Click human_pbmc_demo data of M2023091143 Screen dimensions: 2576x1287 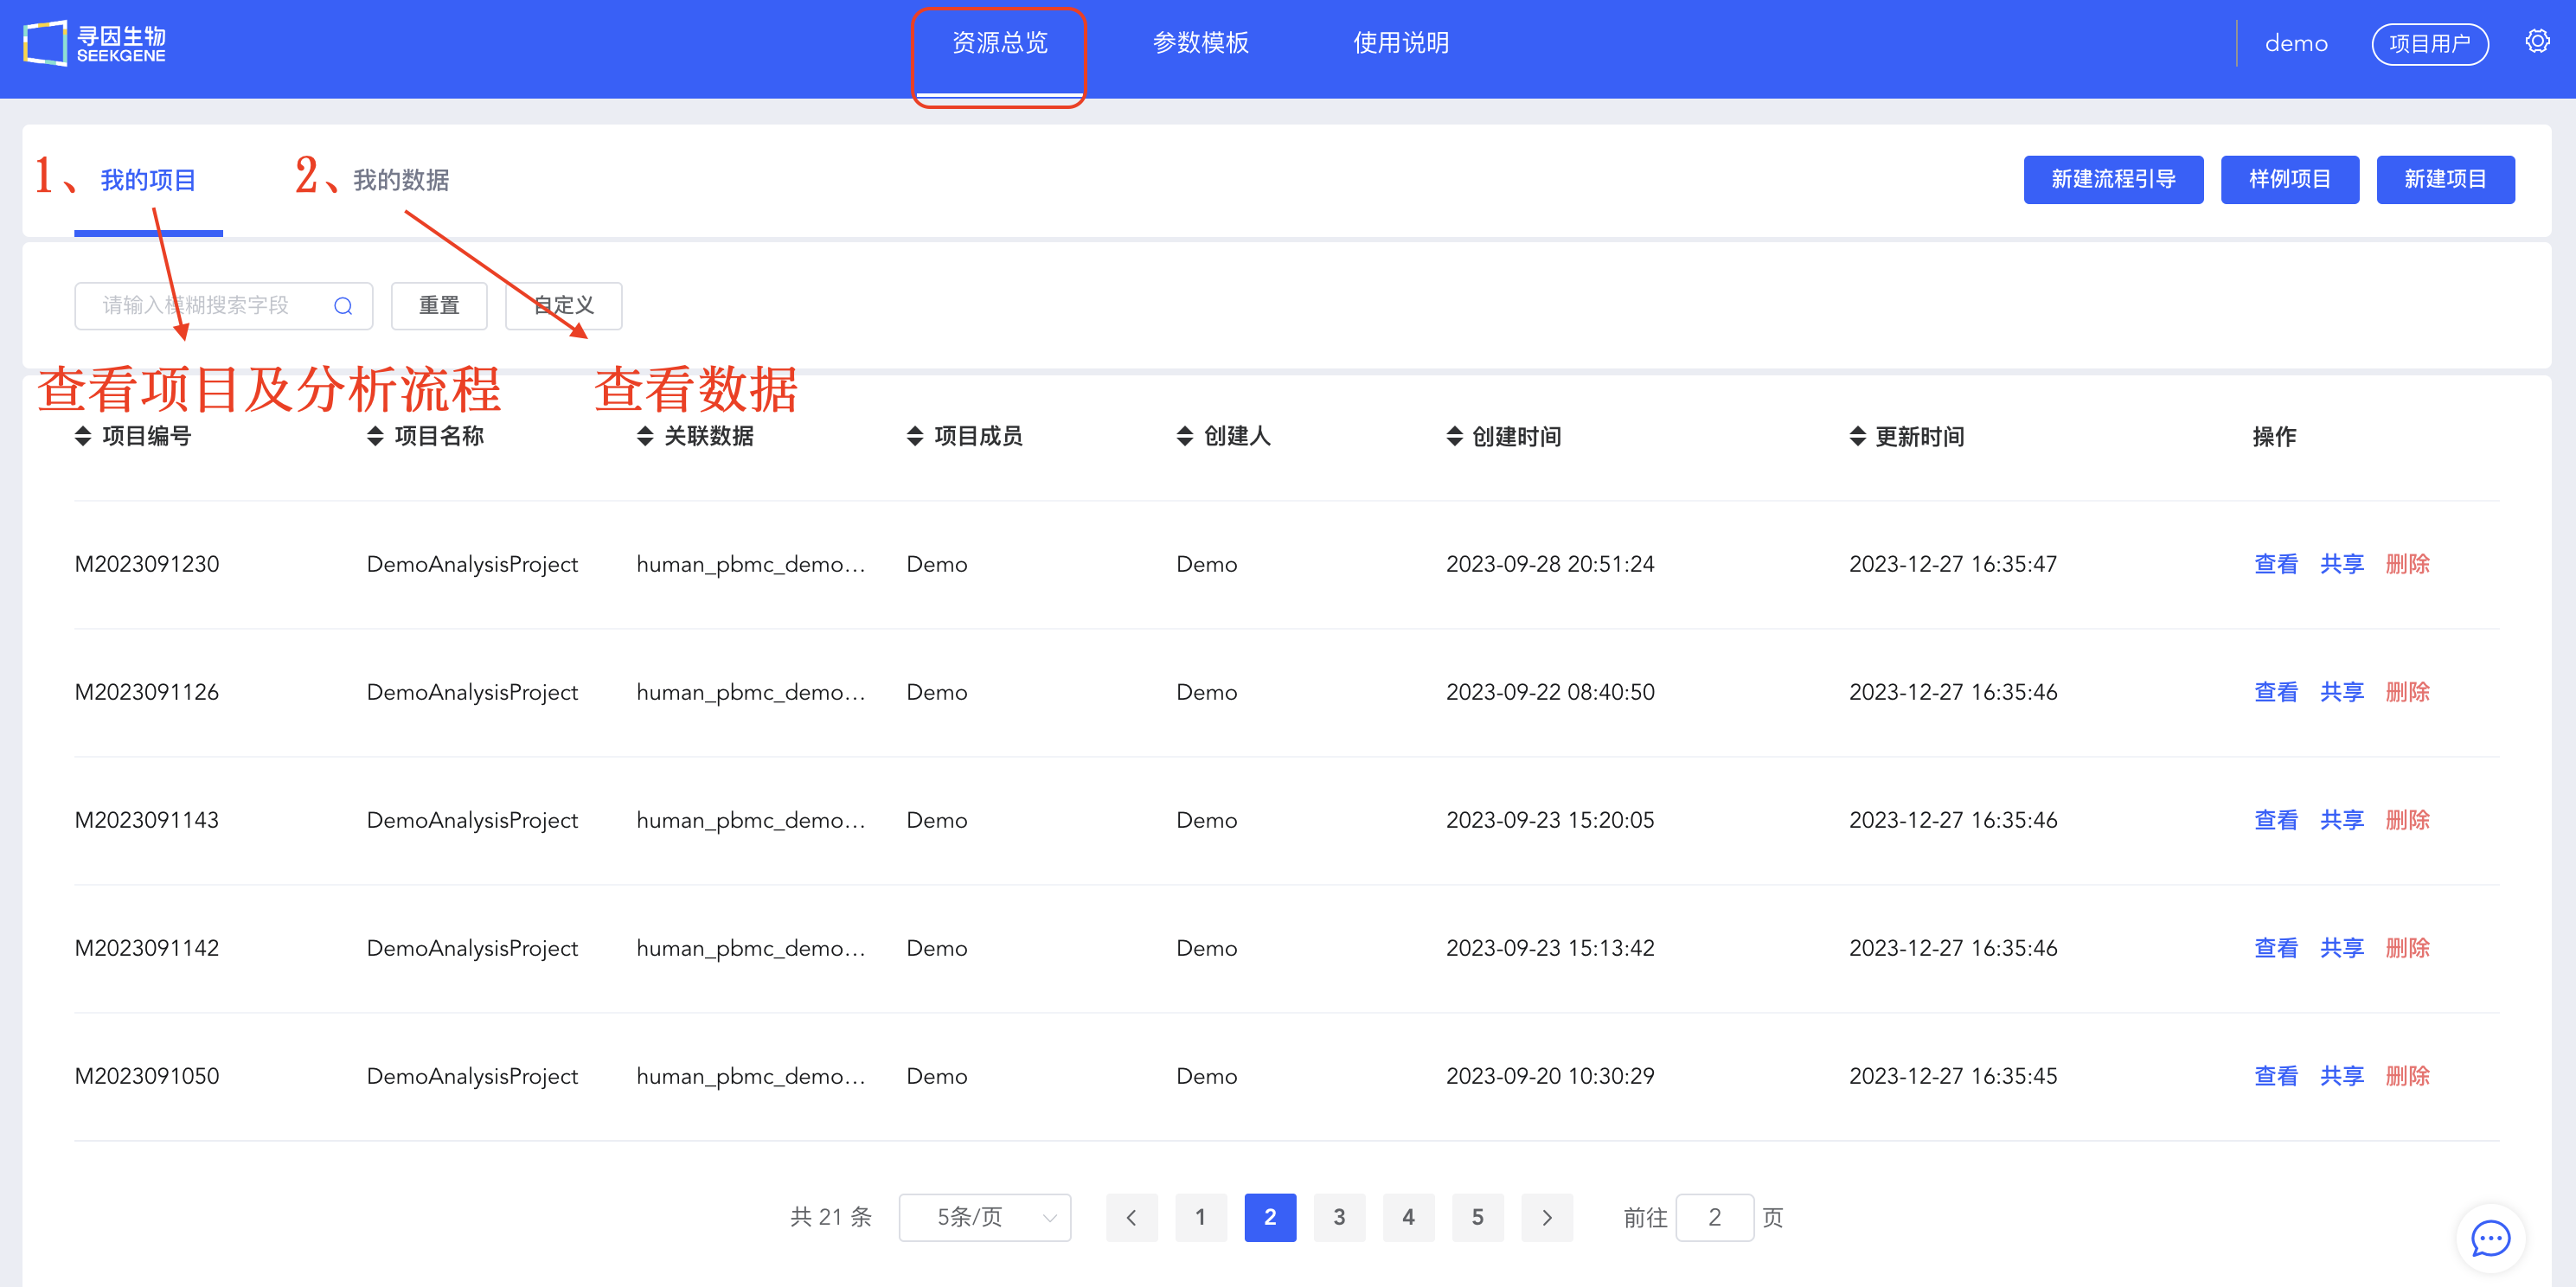point(751,820)
